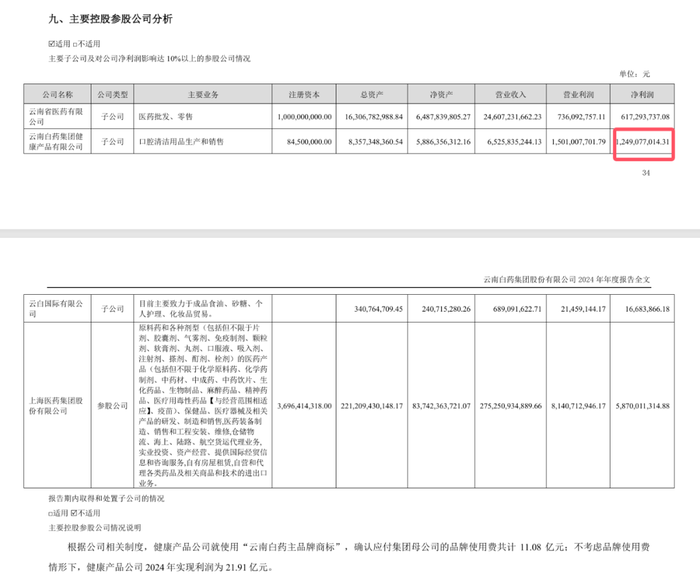Click the 注册资本 column header
Image resolution: width=700 pixels, height=585 pixels.
[304, 94]
